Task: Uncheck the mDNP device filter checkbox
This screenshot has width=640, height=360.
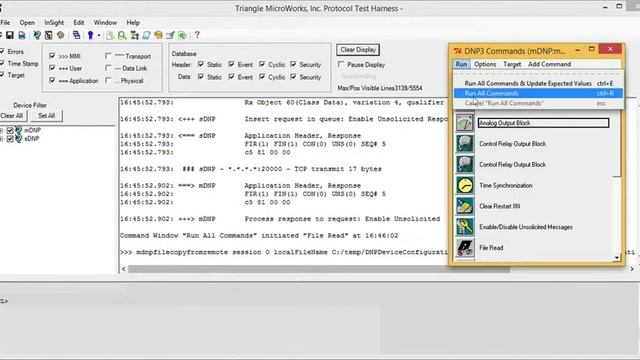Action: 10,130
